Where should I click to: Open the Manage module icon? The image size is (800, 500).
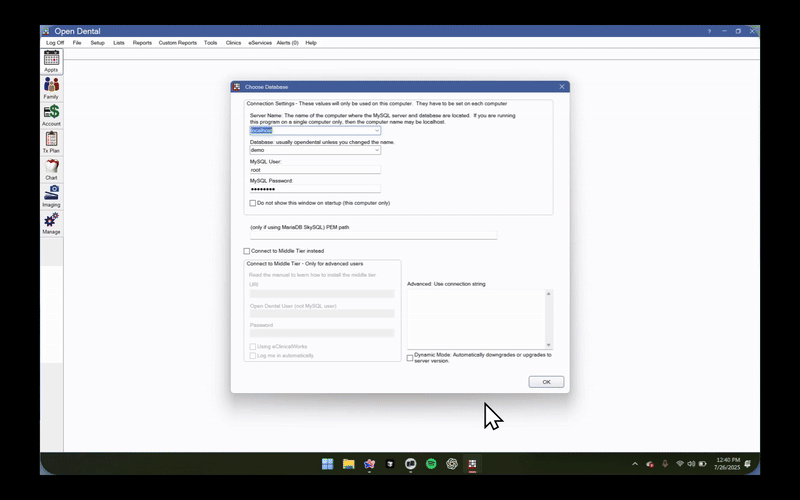tap(51, 221)
